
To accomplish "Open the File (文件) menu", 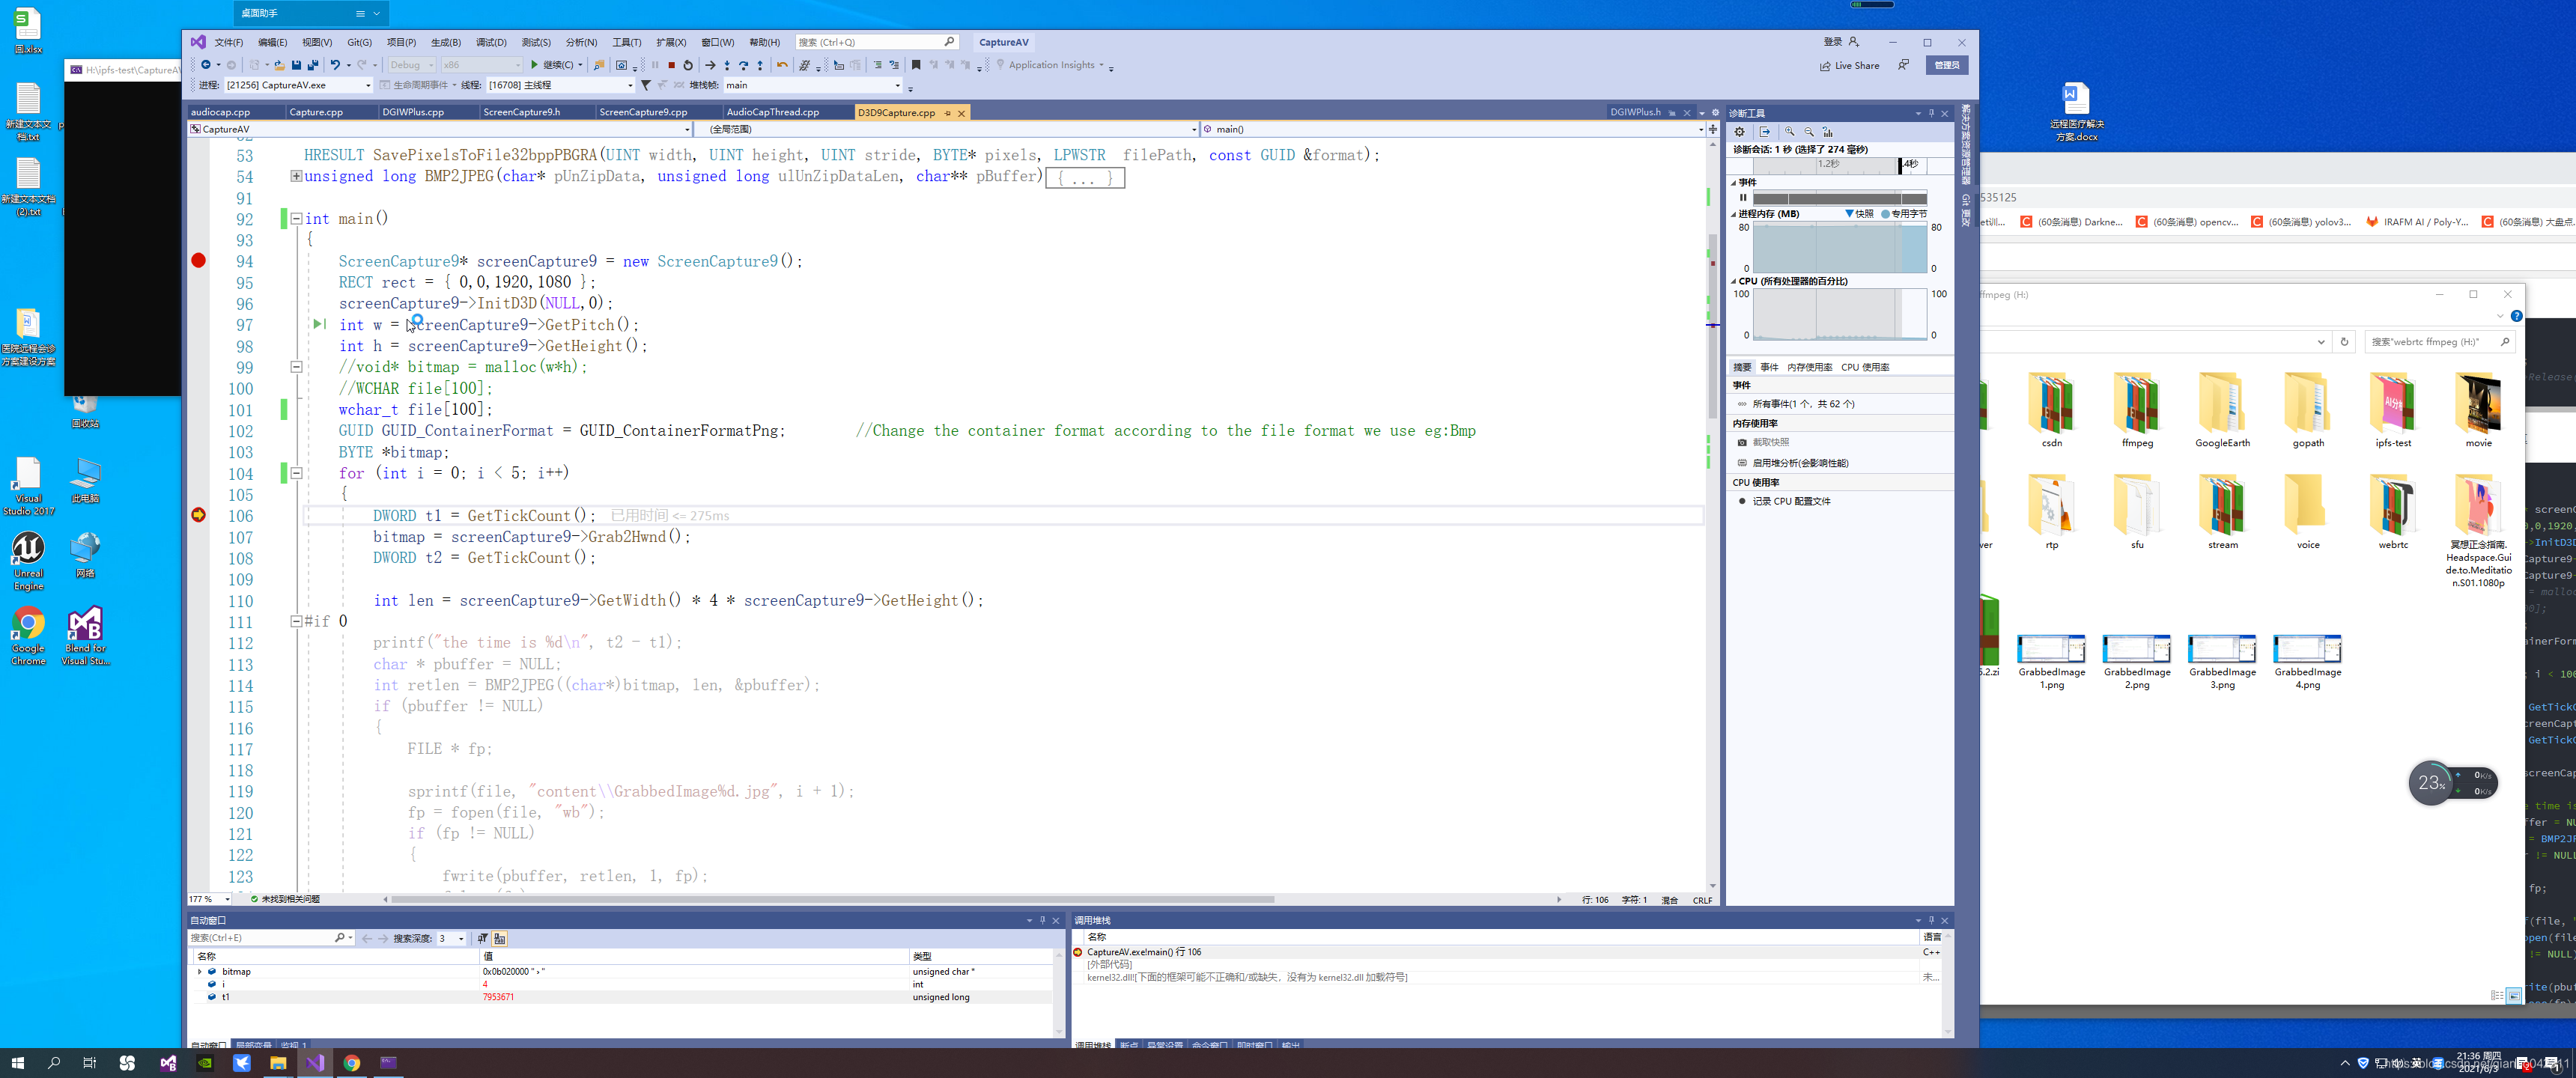I will 228,42.
